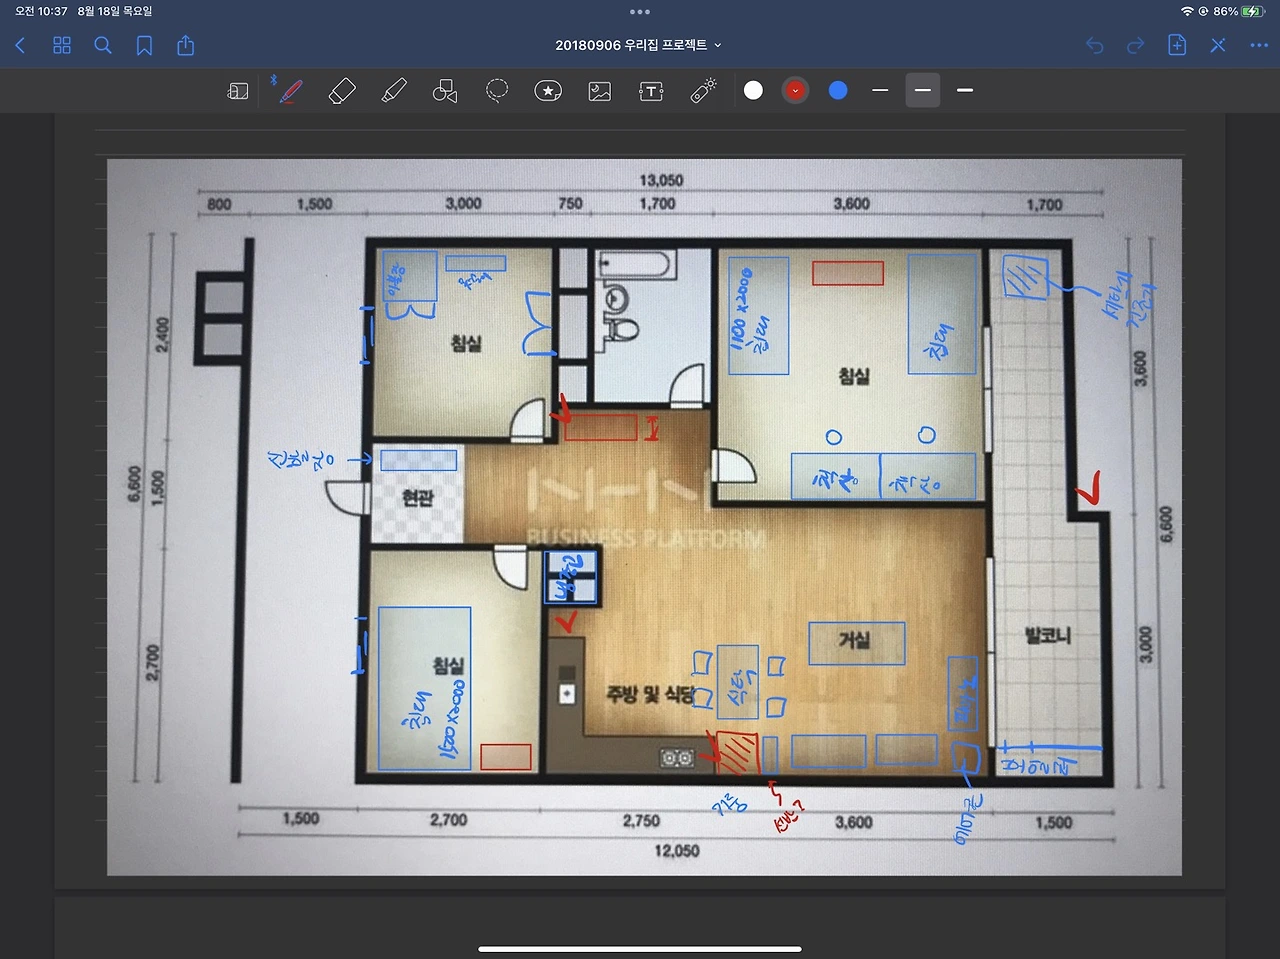Bookmark the current page
This screenshot has height=959, width=1280.
(144, 45)
